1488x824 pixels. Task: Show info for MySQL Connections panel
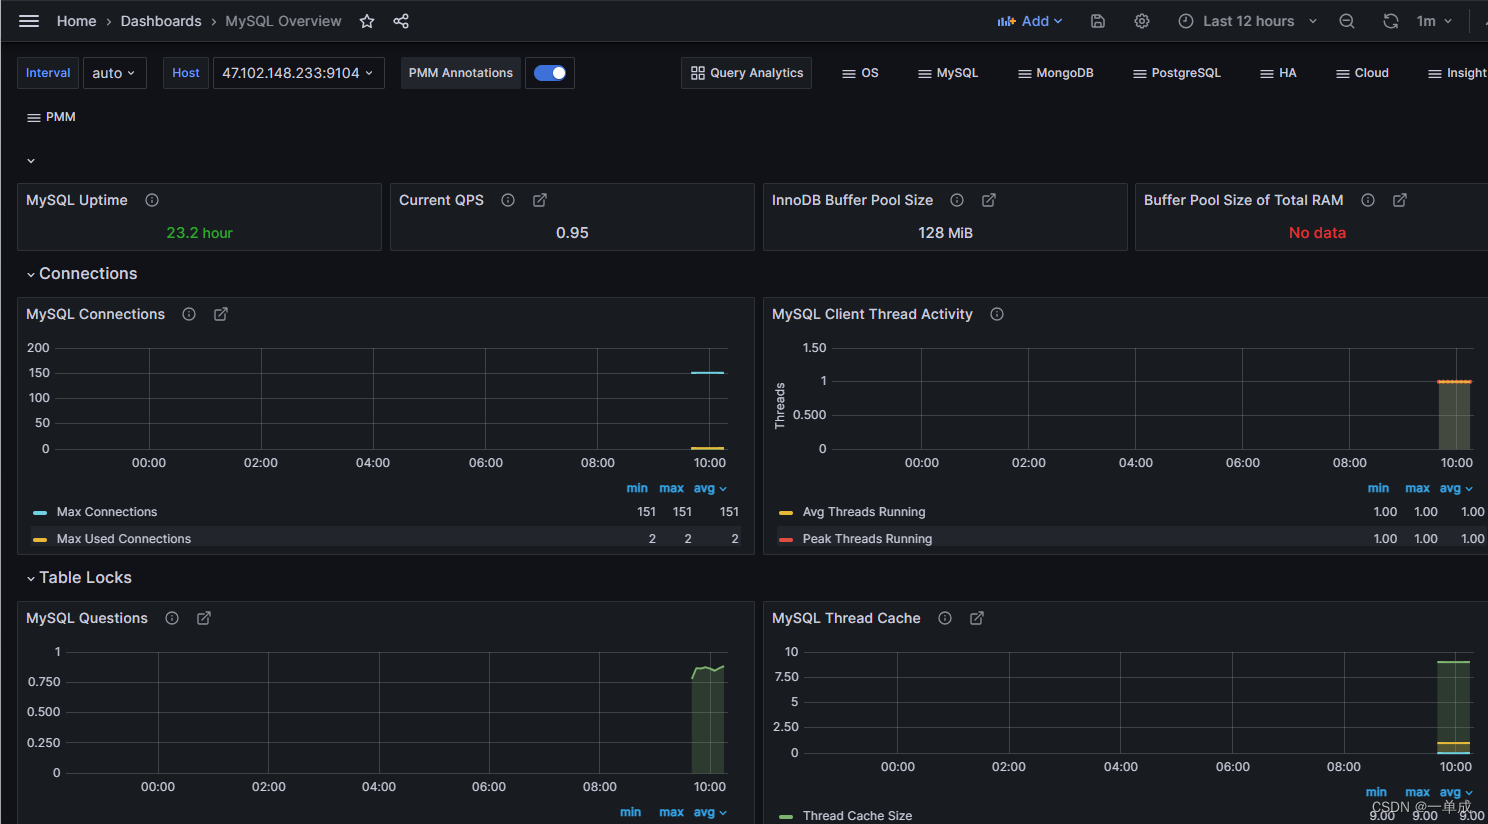189,314
